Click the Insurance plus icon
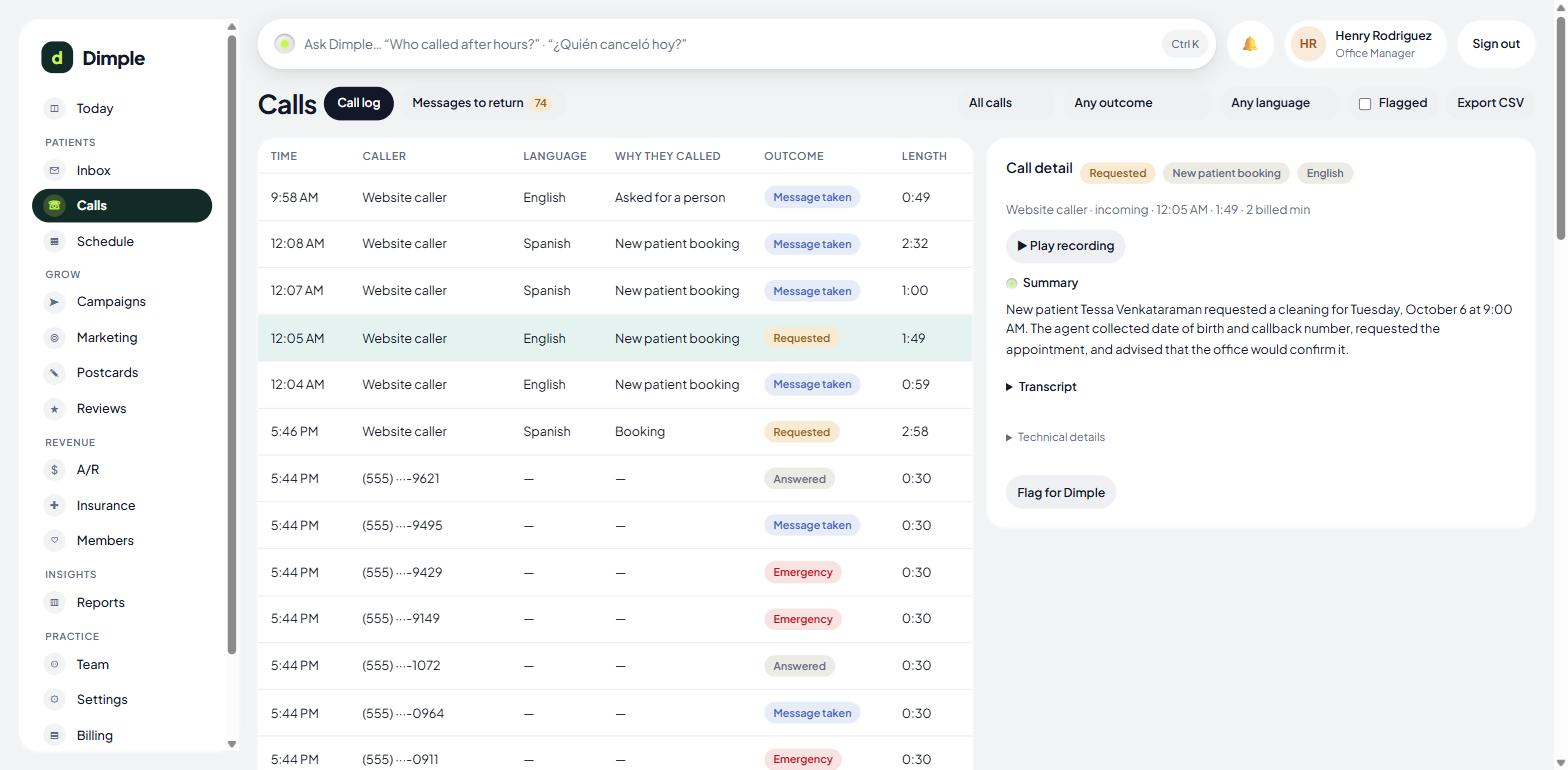Image resolution: width=1568 pixels, height=770 pixels. 55,505
